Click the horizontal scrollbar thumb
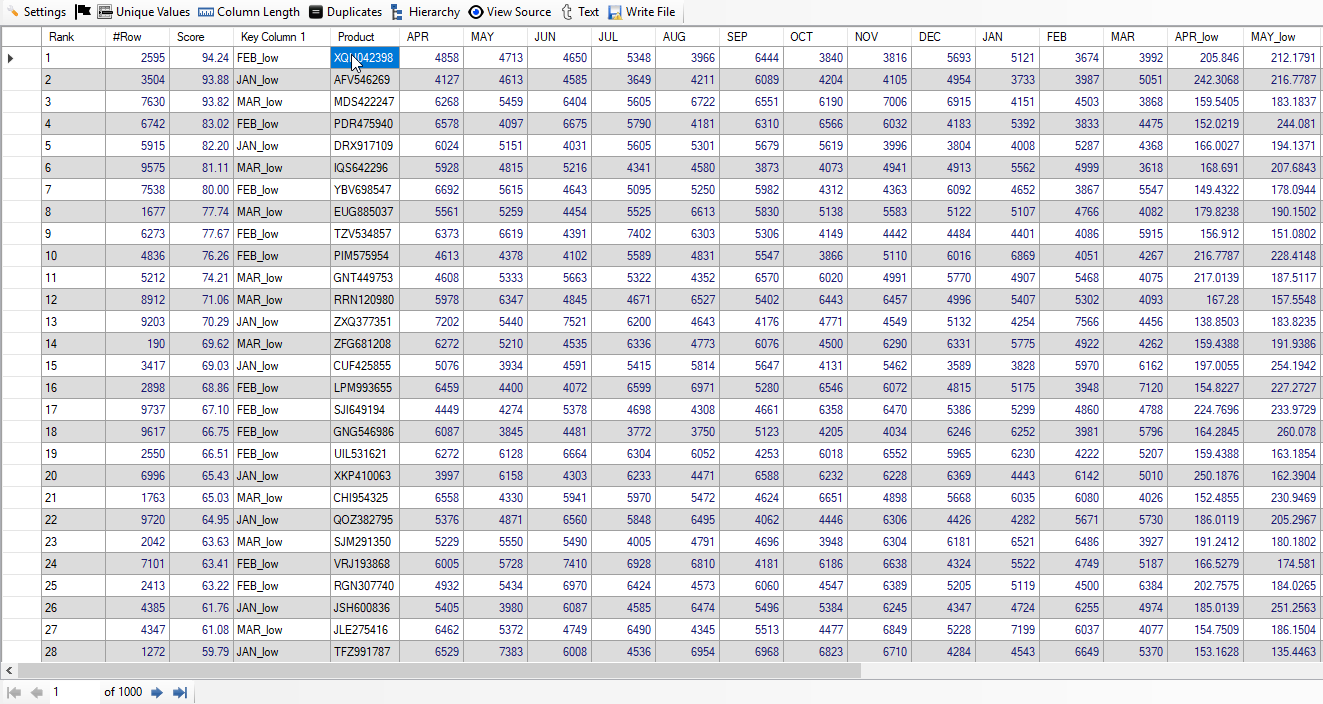 [438, 670]
